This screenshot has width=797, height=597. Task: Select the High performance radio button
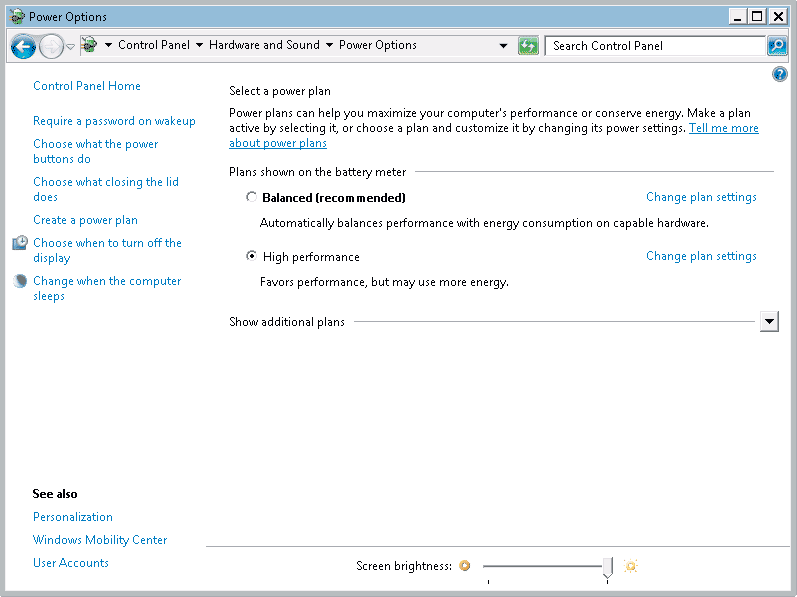tap(251, 256)
